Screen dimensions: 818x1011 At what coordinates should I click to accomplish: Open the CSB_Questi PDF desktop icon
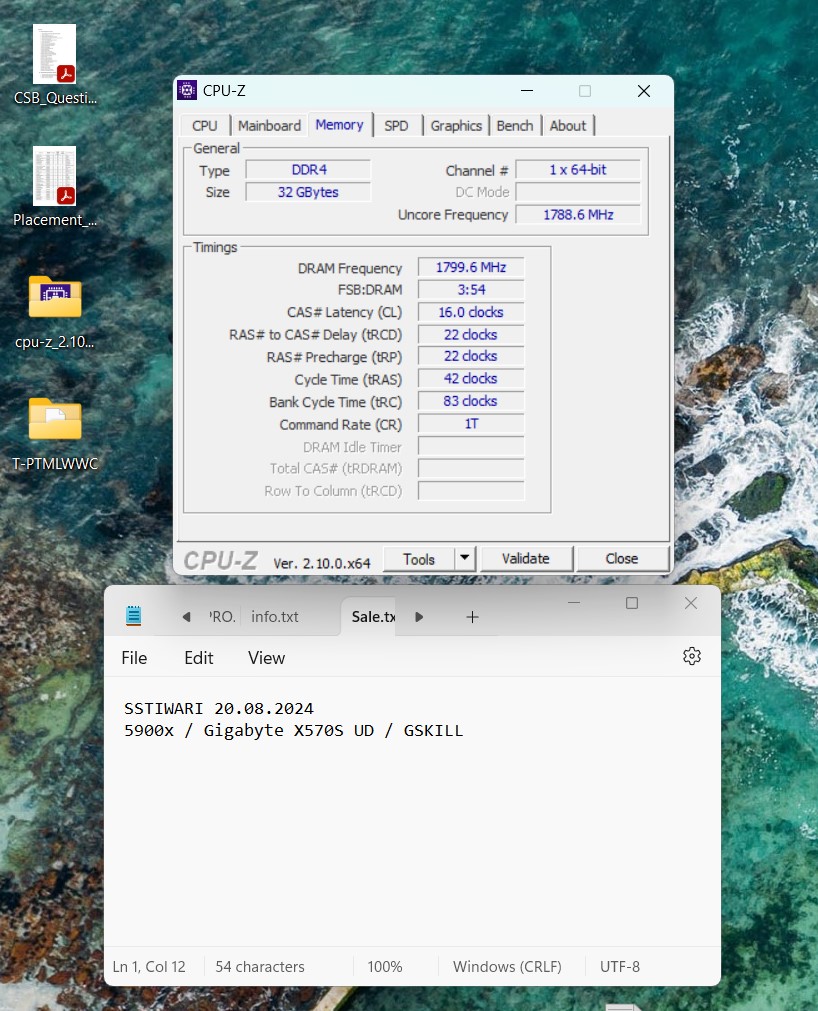click(54, 55)
